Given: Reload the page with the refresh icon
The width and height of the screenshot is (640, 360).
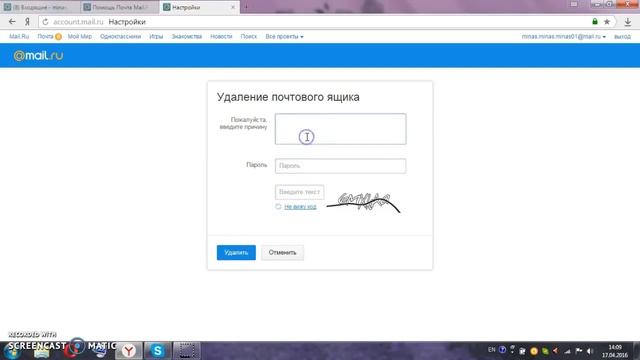Looking at the screenshot, I should tap(45, 22).
